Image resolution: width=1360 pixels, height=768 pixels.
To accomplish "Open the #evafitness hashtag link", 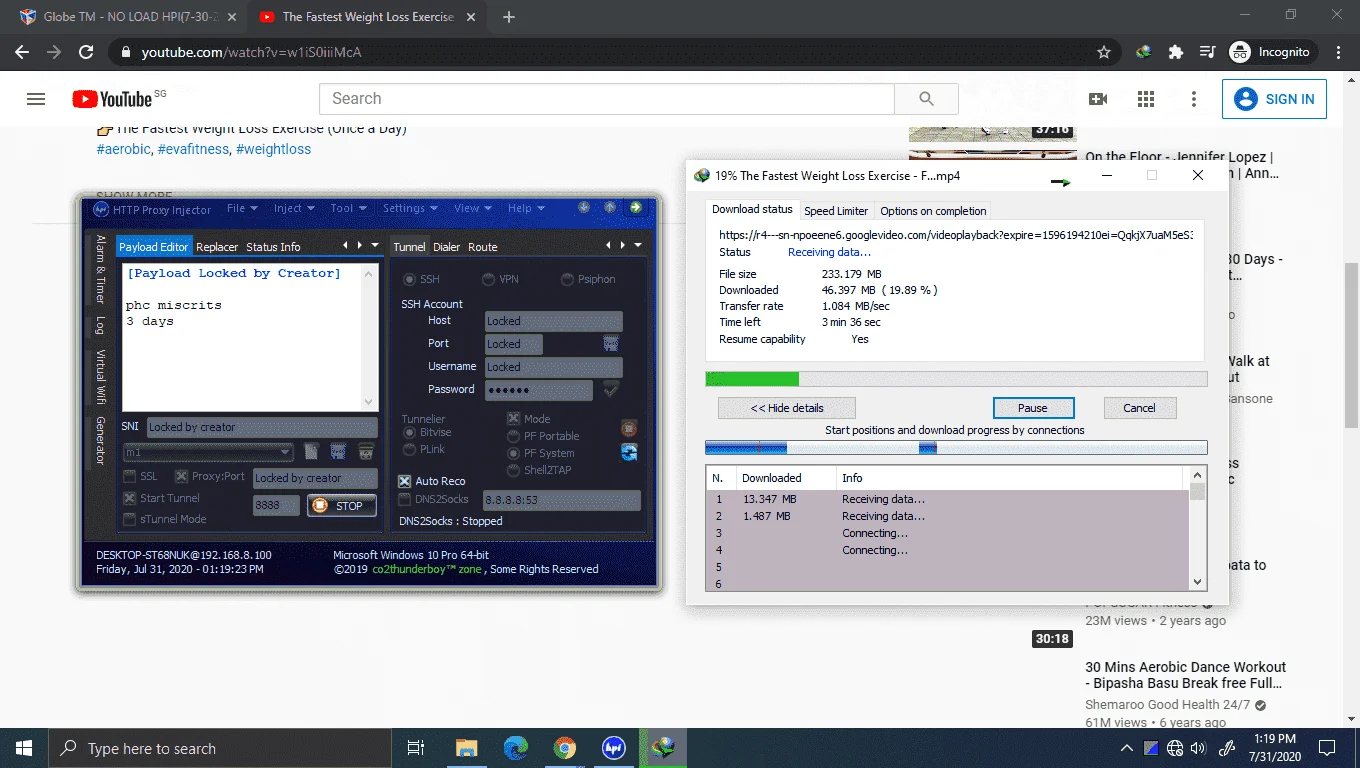I will pyautogui.click(x=193, y=149).
